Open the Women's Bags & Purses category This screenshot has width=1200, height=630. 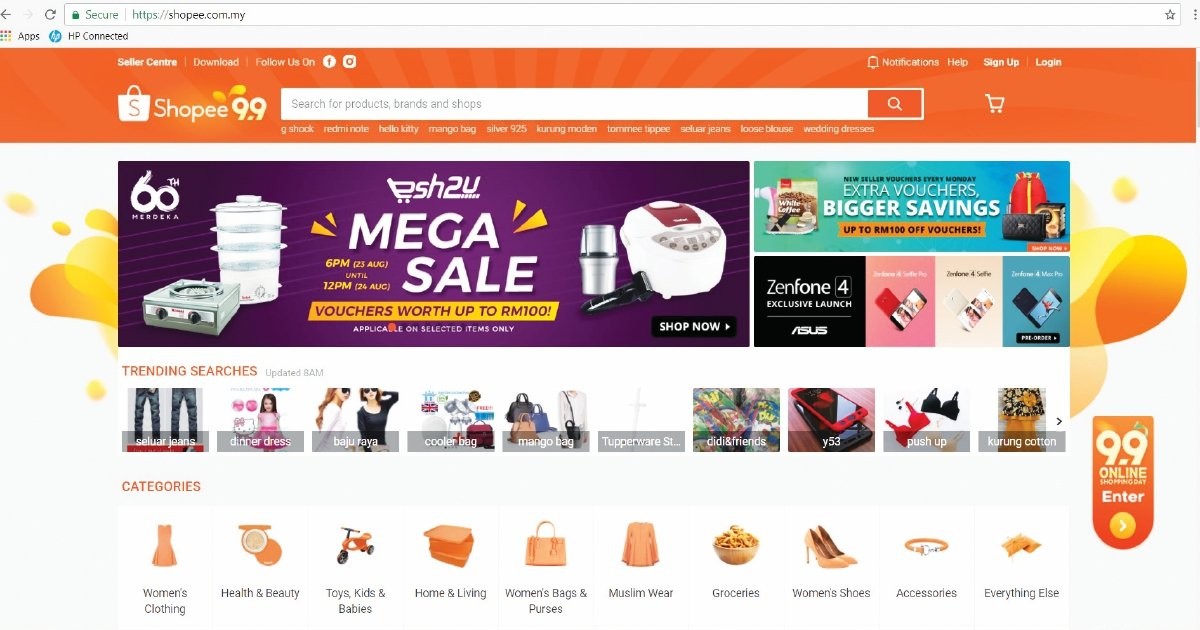pyautogui.click(x=546, y=566)
